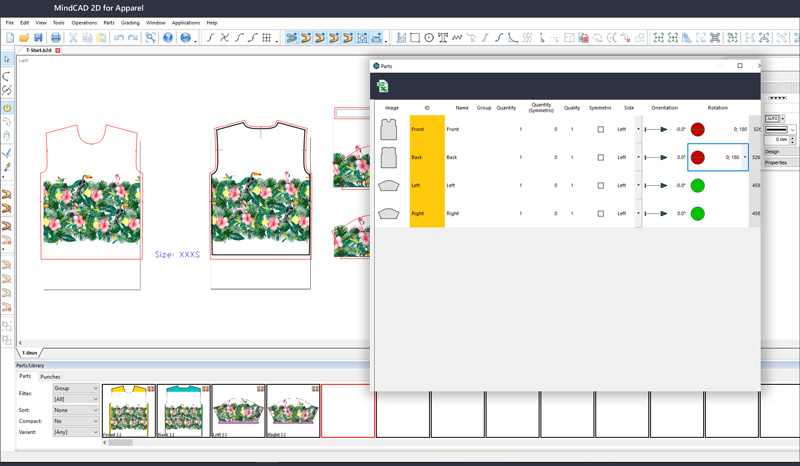The width and height of the screenshot is (800, 466).
Task: Click expand icon on Right part thumbnail
Action: point(315,388)
